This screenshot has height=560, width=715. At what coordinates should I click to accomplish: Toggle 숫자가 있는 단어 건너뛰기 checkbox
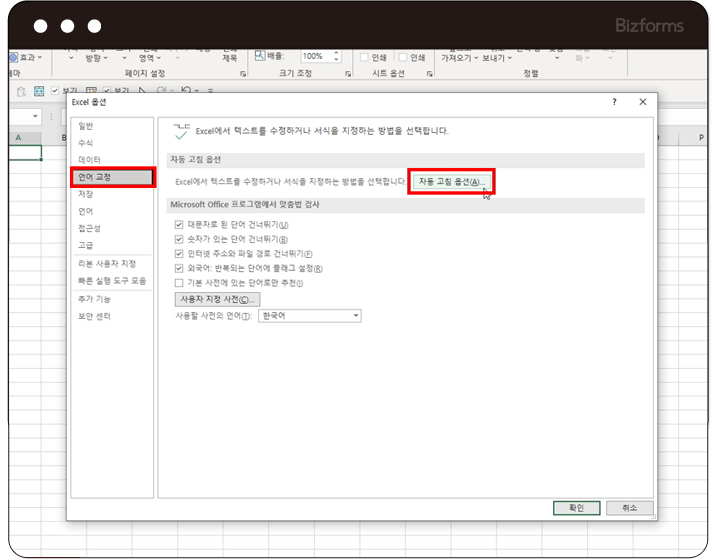(179, 240)
